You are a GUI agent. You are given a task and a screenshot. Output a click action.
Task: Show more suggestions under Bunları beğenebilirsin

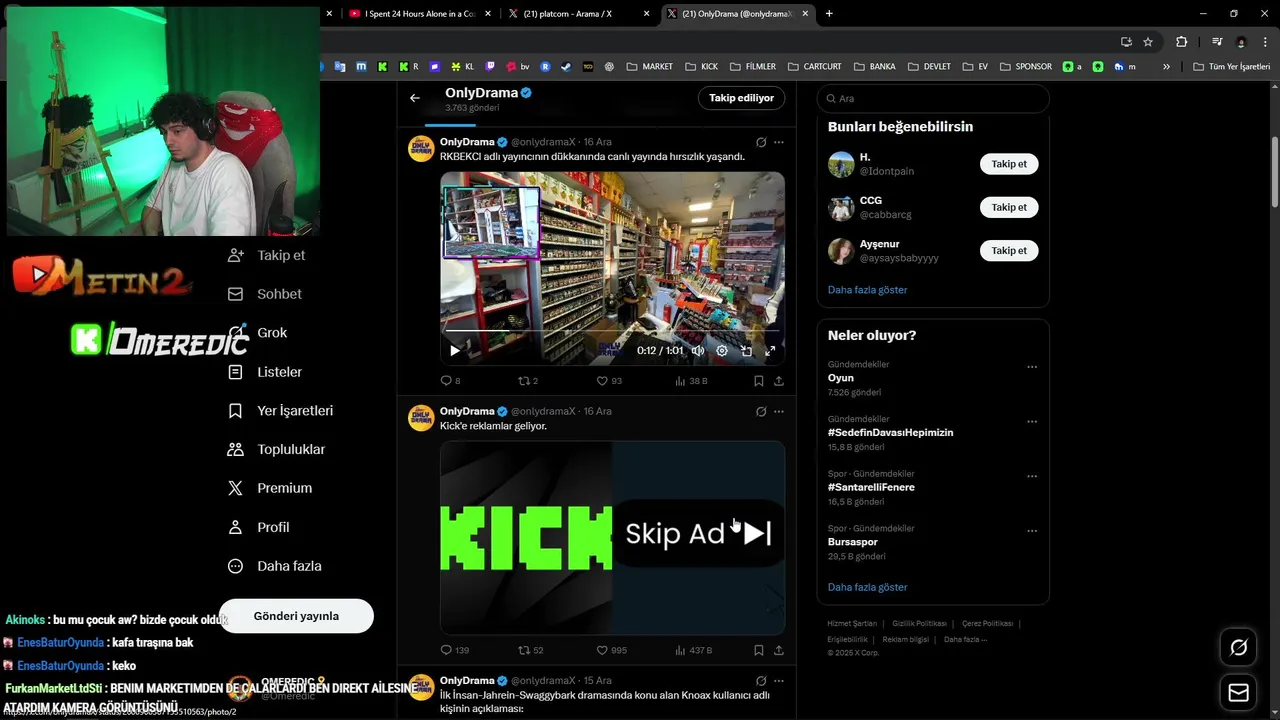[x=867, y=290]
